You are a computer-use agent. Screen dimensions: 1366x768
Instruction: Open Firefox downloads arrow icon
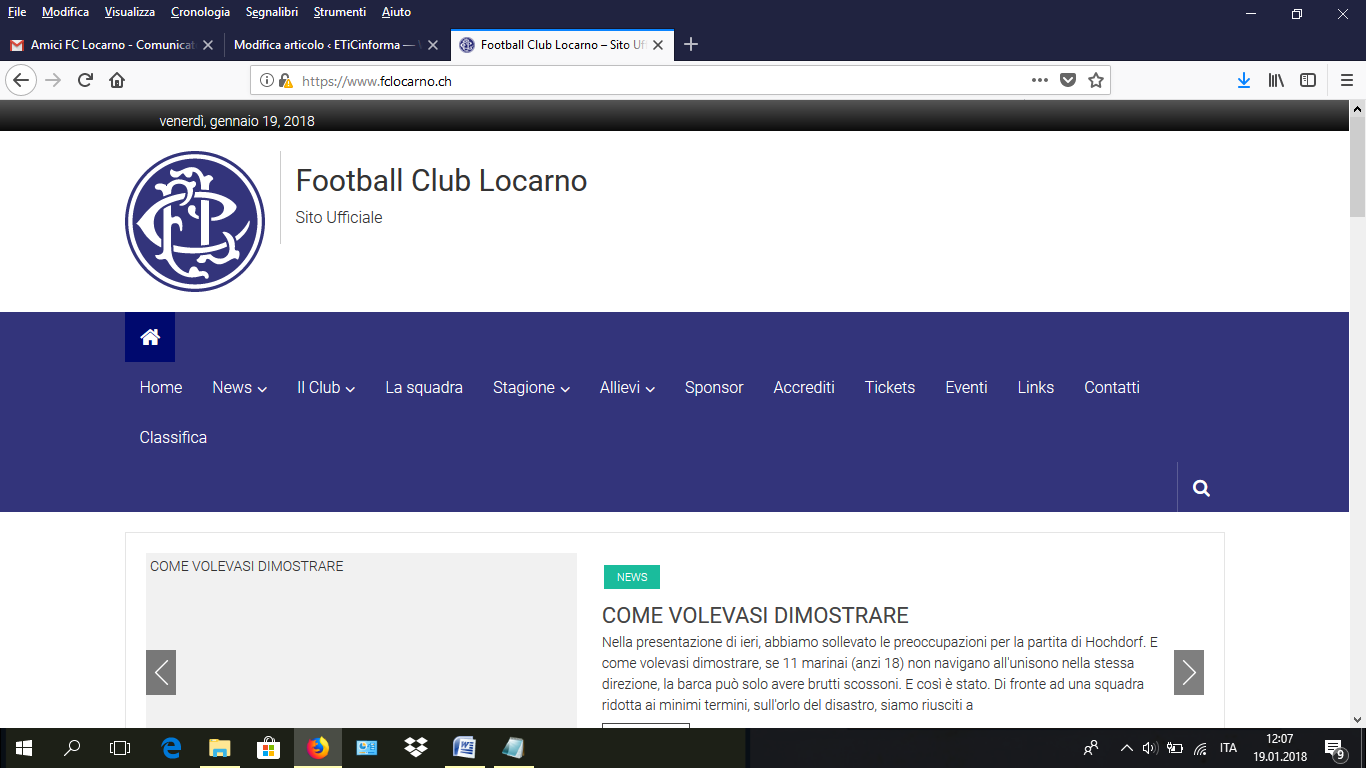click(1244, 80)
